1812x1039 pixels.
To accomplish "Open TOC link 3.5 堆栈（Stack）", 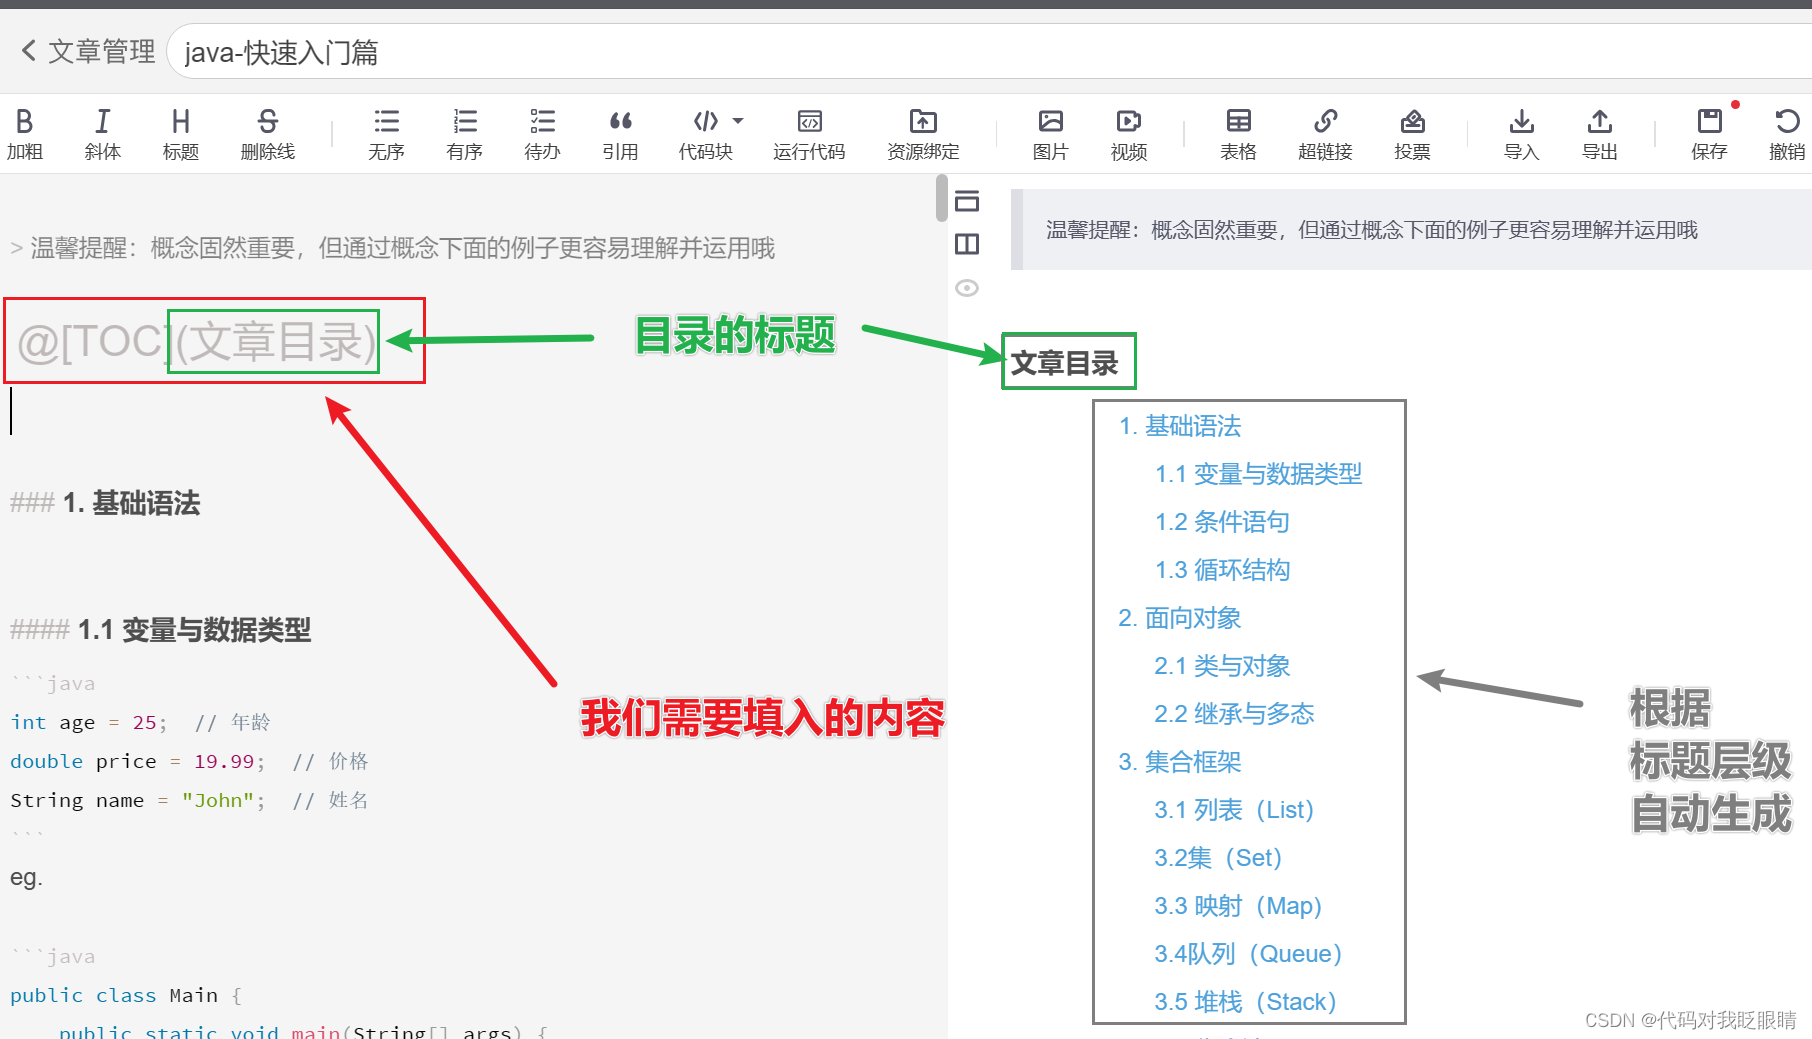I will pyautogui.click(x=1245, y=1002).
